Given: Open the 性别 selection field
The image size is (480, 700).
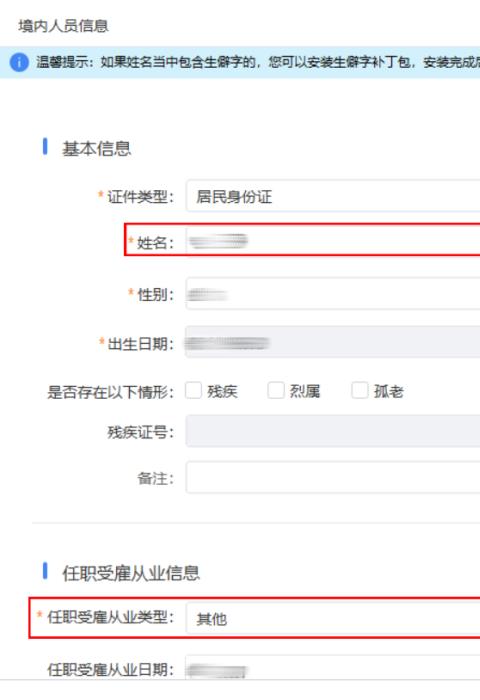Looking at the screenshot, I should click(x=333, y=293).
